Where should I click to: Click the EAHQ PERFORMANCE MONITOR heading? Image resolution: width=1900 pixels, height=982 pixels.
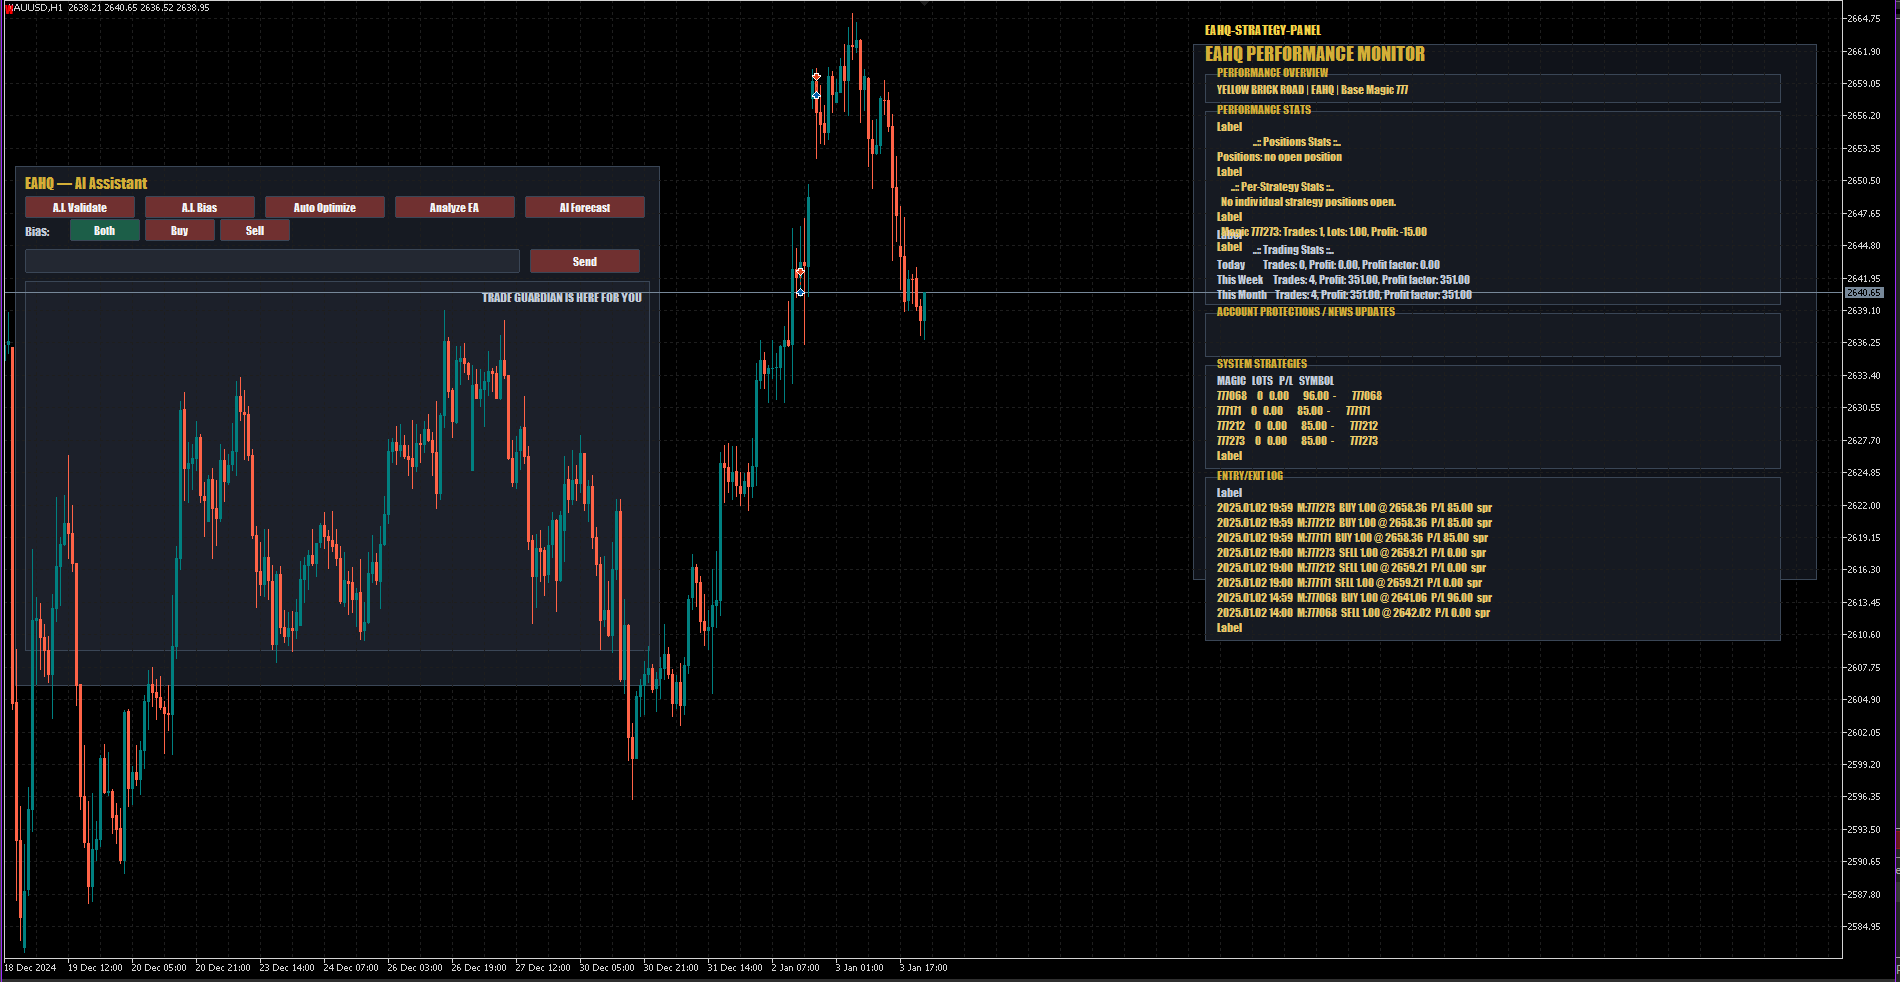pos(1315,54)
